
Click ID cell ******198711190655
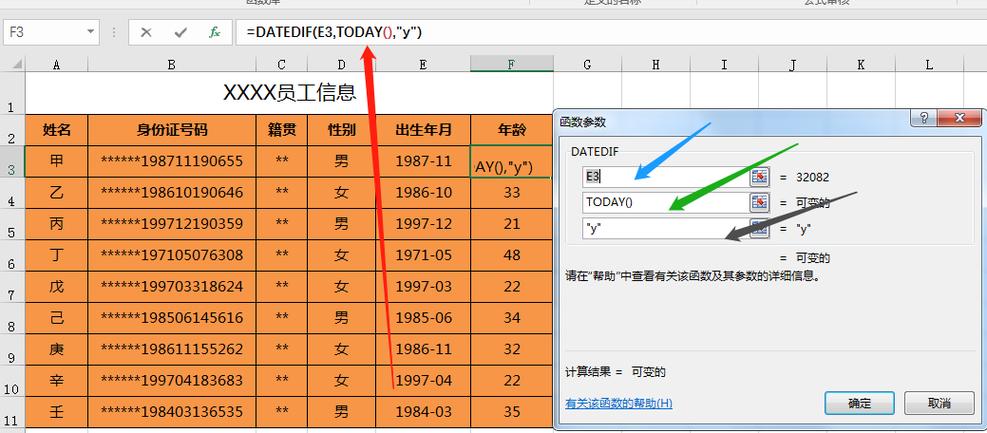(172, 161)
